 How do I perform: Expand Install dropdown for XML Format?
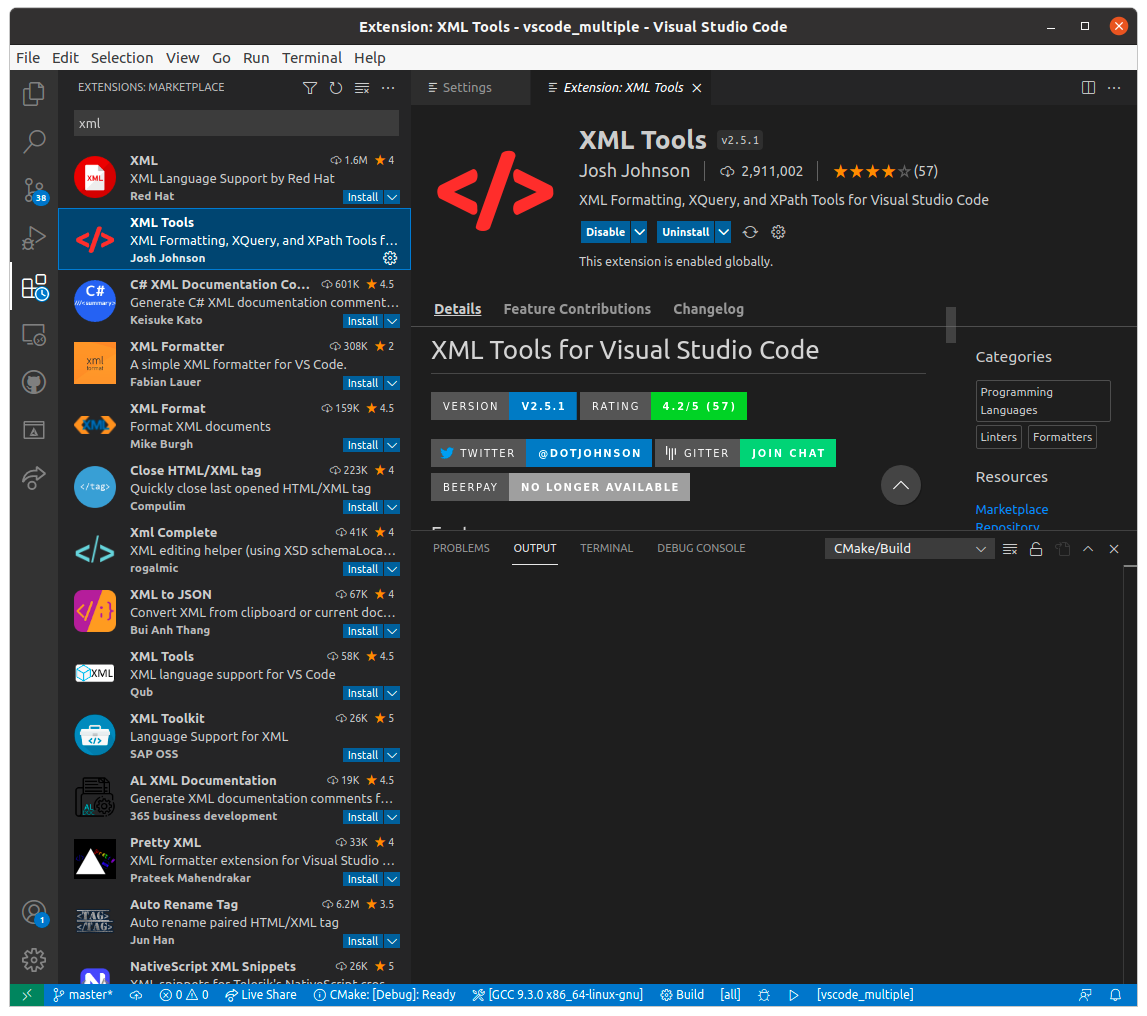pos(392,445)
